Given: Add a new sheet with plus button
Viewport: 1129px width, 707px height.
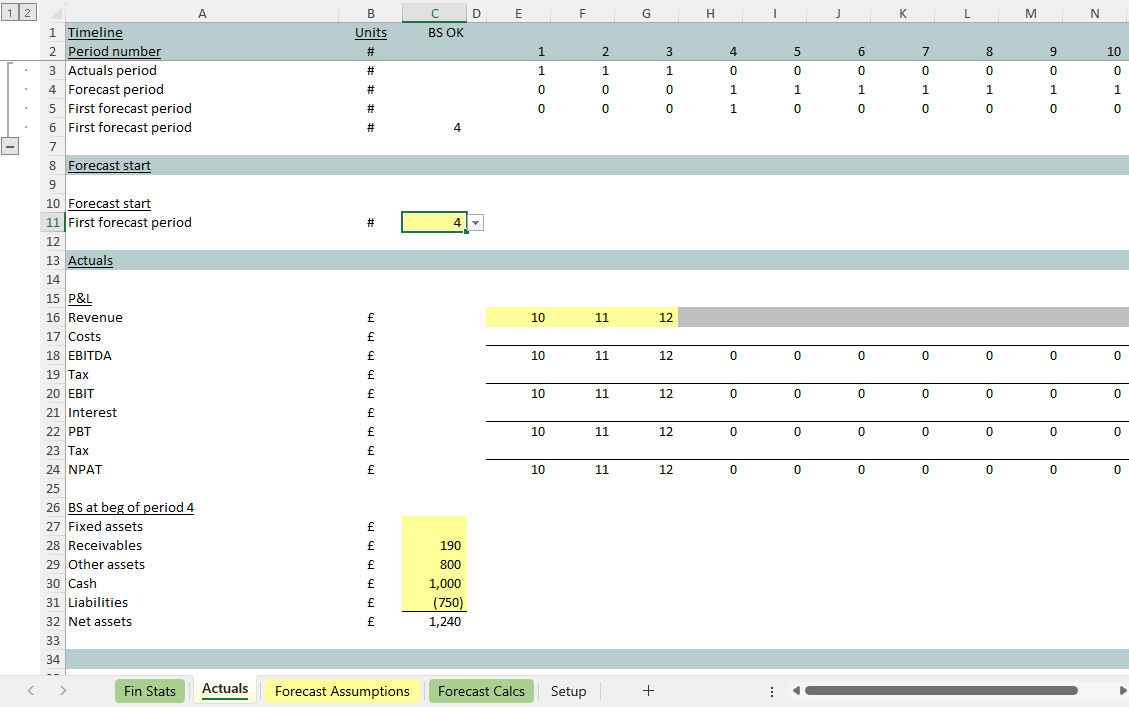Looking at the screenshot, I should [x=648, y=690].
